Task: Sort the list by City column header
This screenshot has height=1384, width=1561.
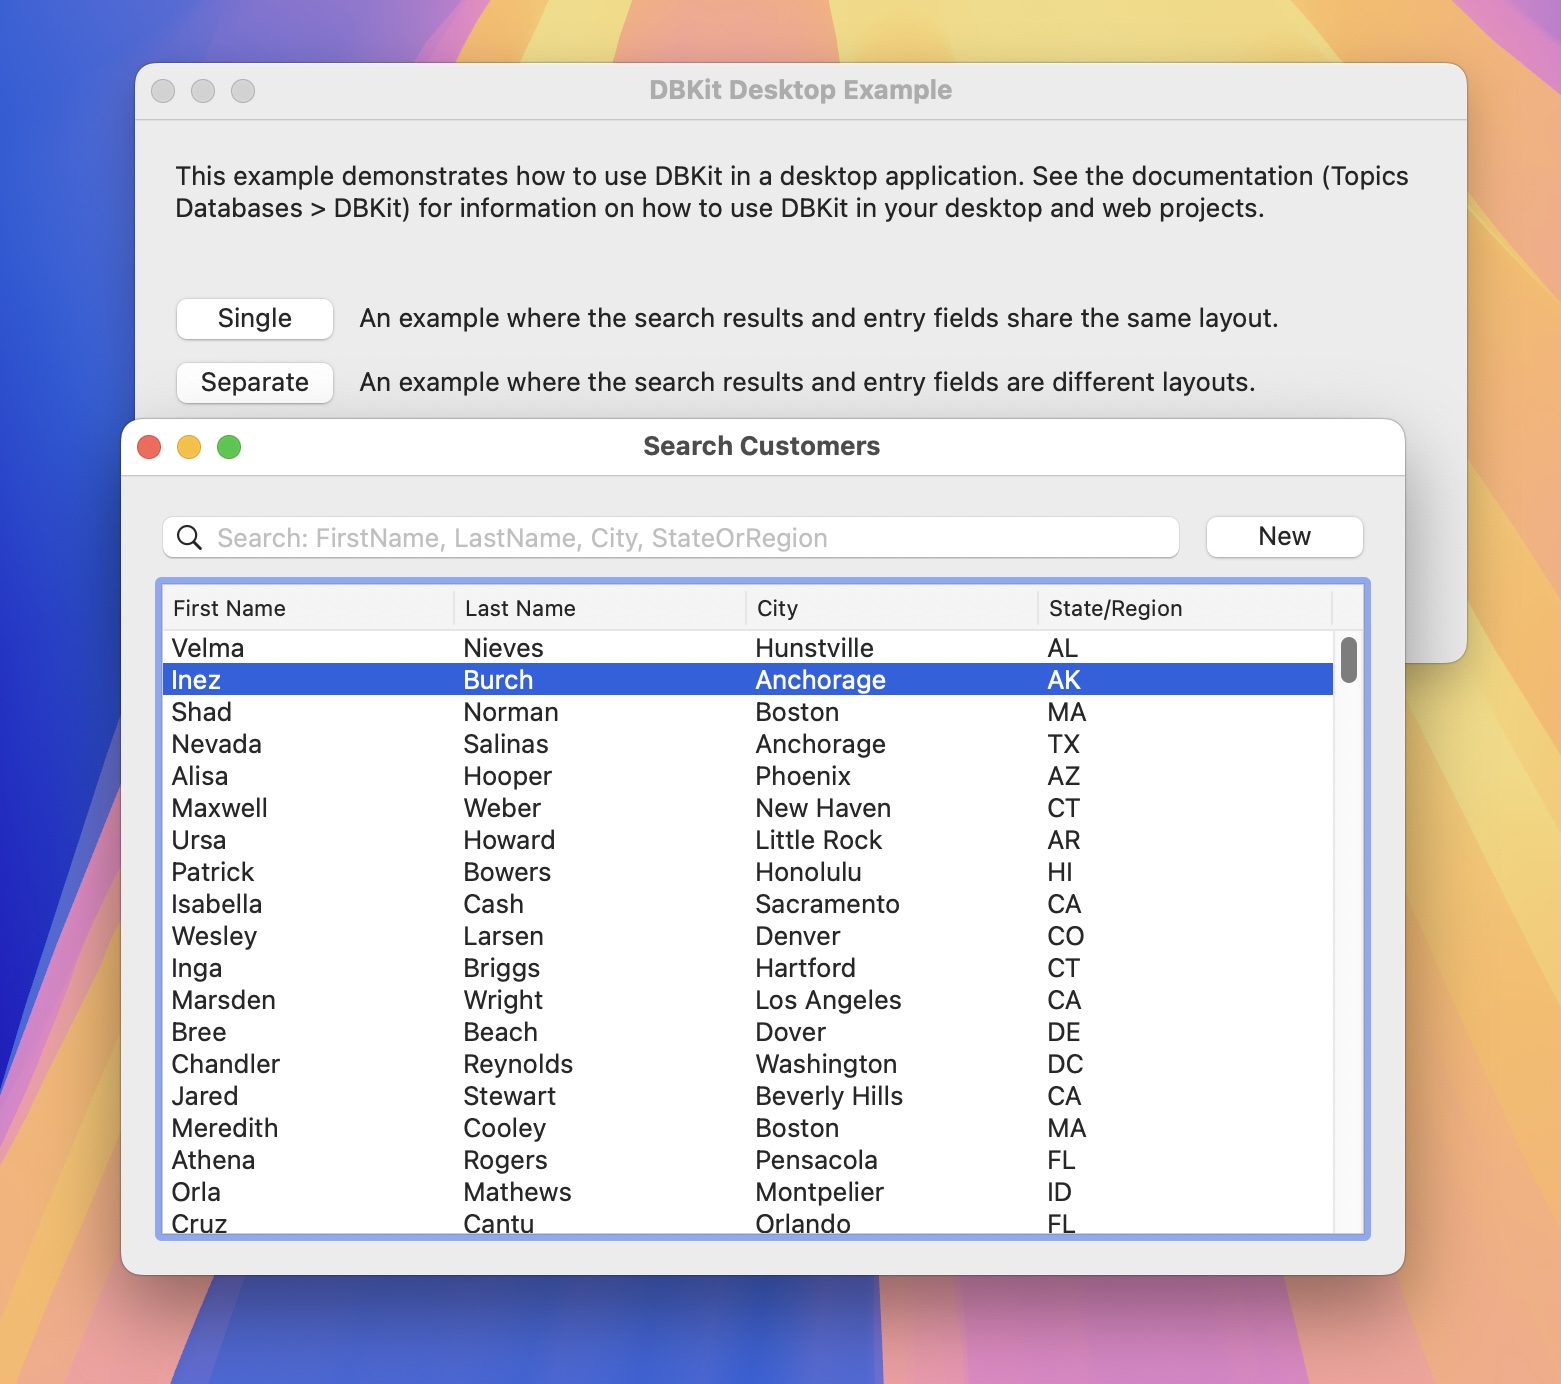Action: click(x=890, y=608)
